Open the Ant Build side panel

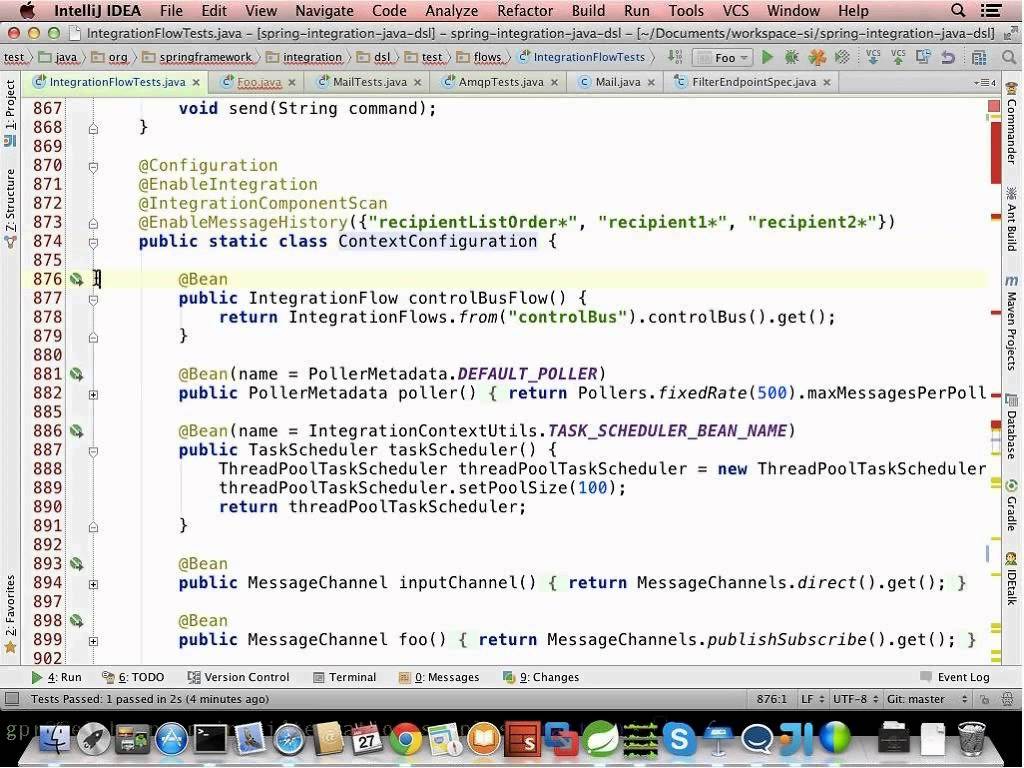coord(1012,219)
